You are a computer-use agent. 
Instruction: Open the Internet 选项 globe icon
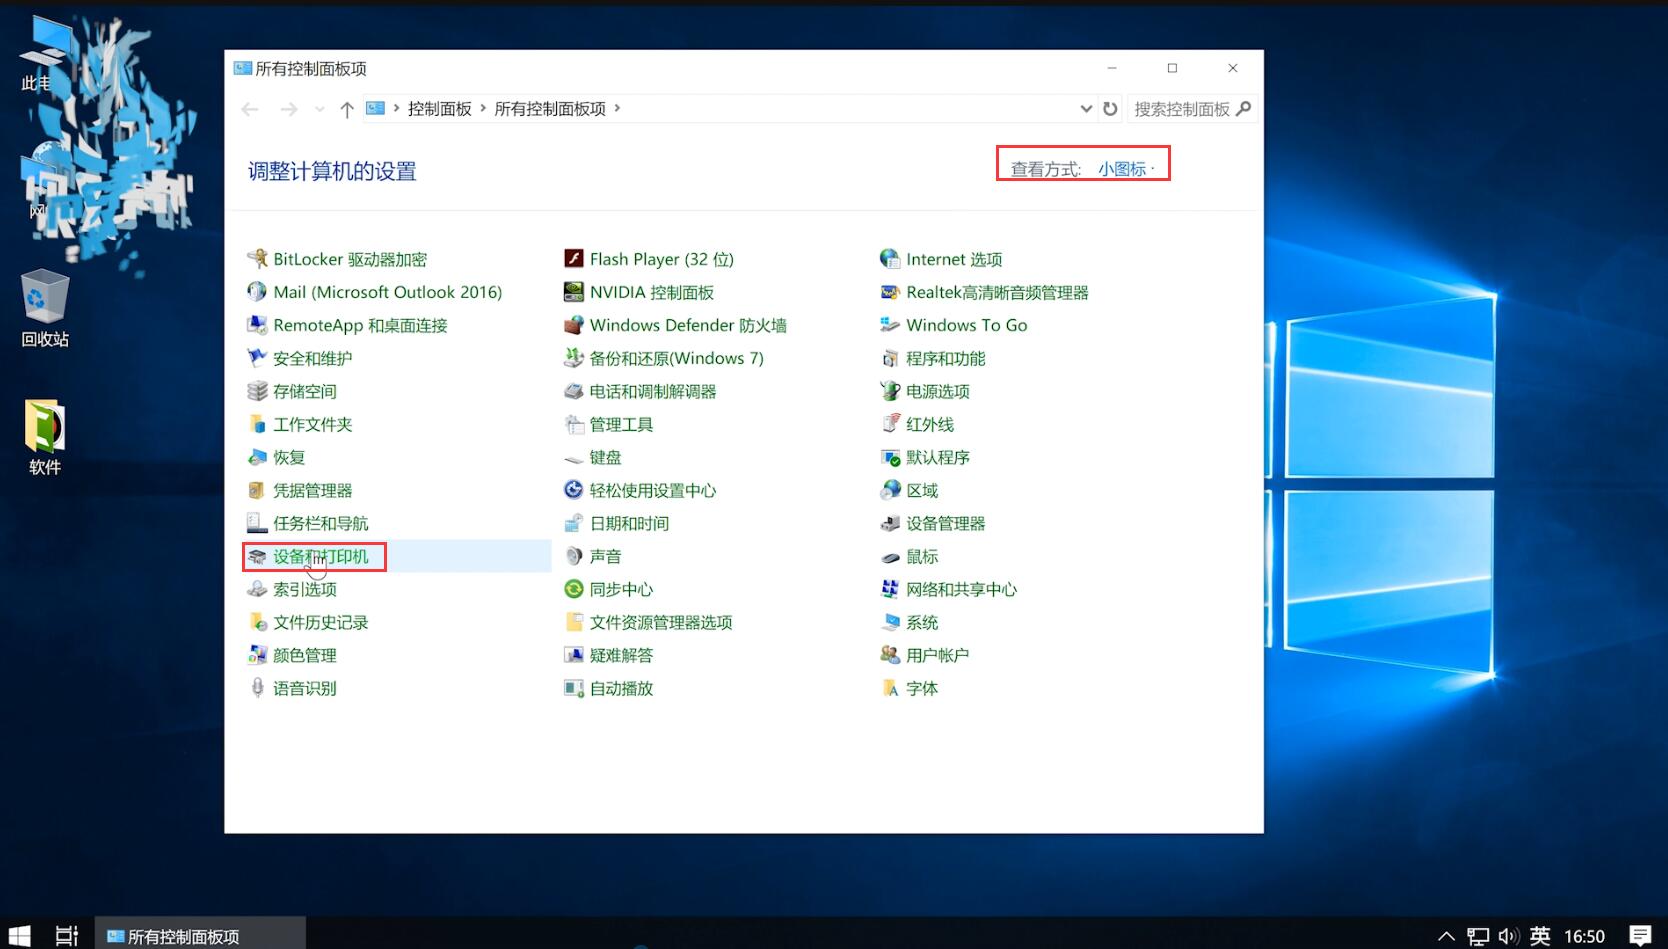[890, 259]
